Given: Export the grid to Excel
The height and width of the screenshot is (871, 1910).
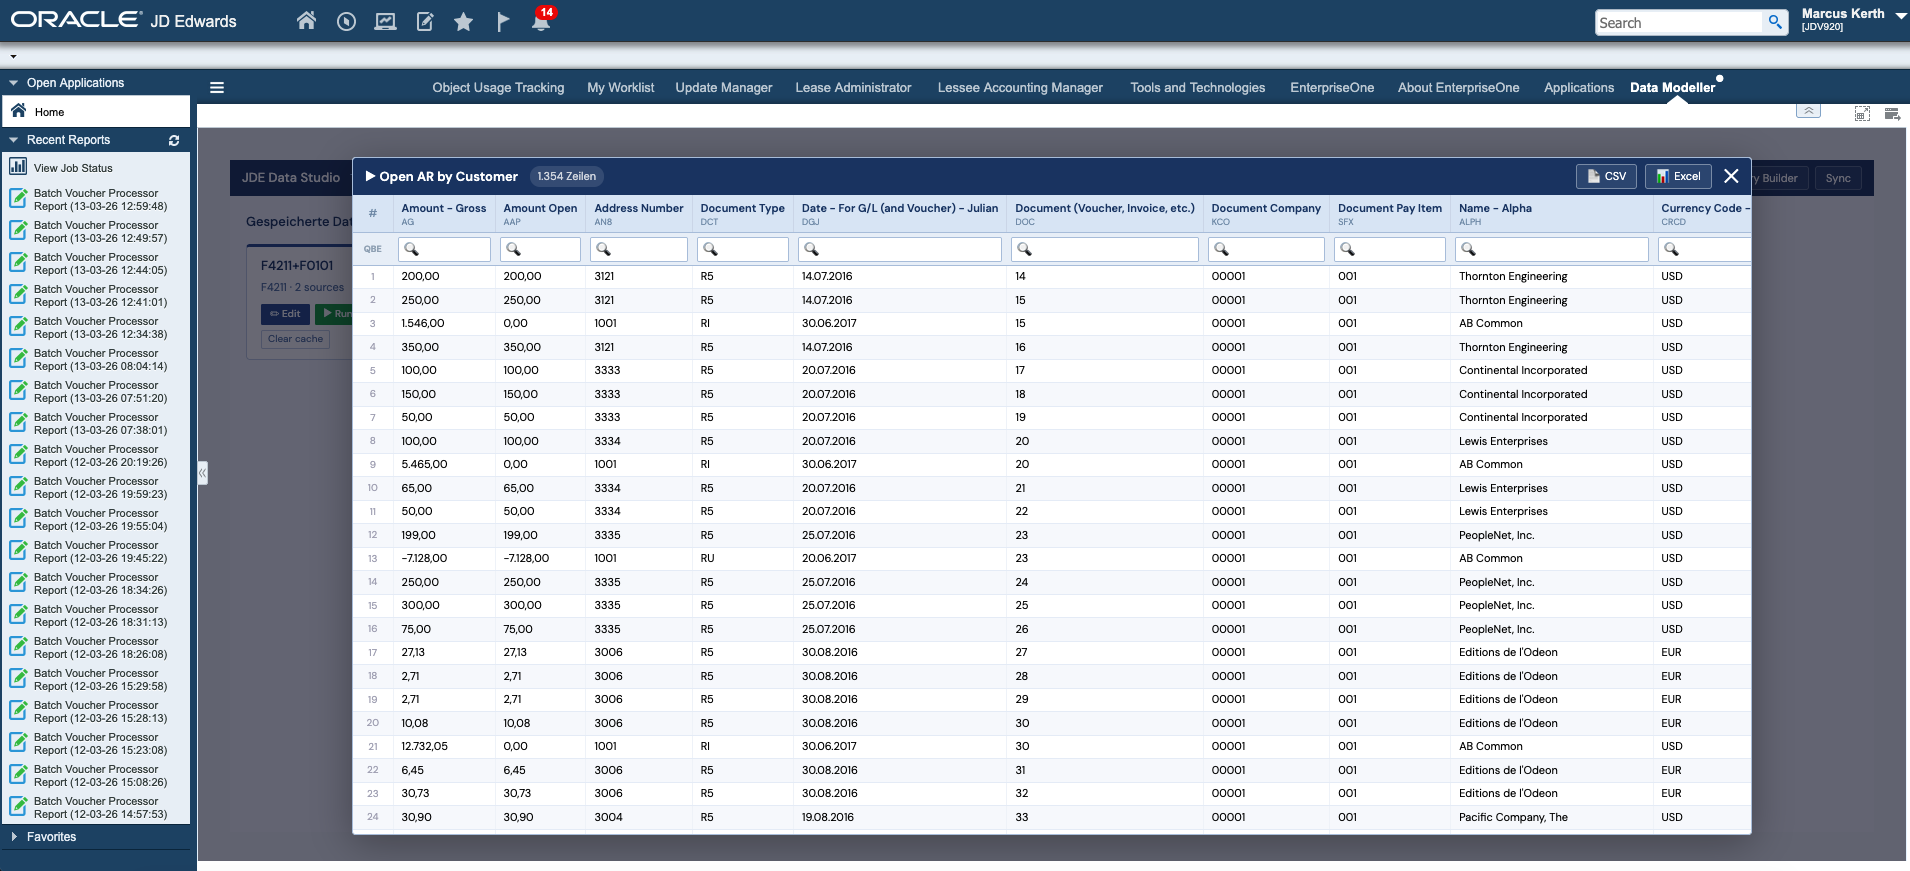Looking at the screenshot, I should tap(1678, 176).
